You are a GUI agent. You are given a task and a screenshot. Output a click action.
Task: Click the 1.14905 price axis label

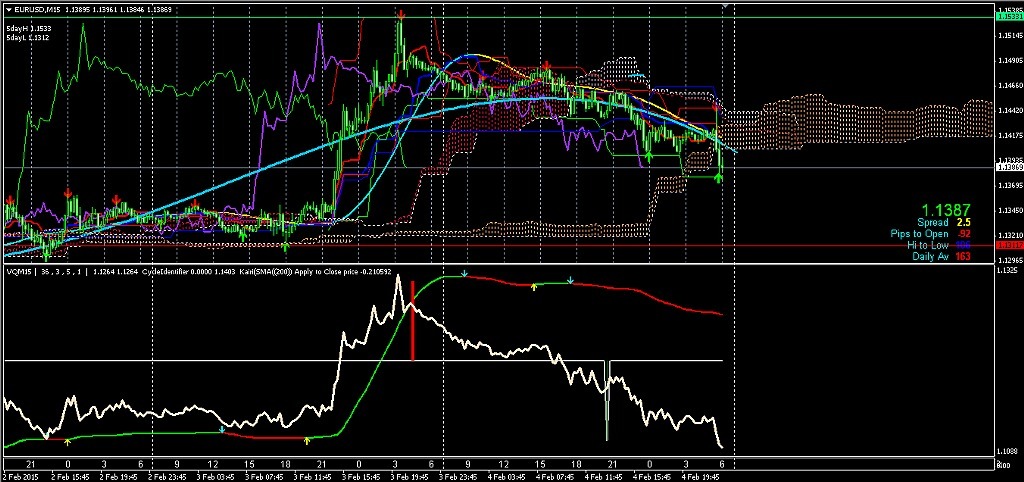coord(1009,60)
